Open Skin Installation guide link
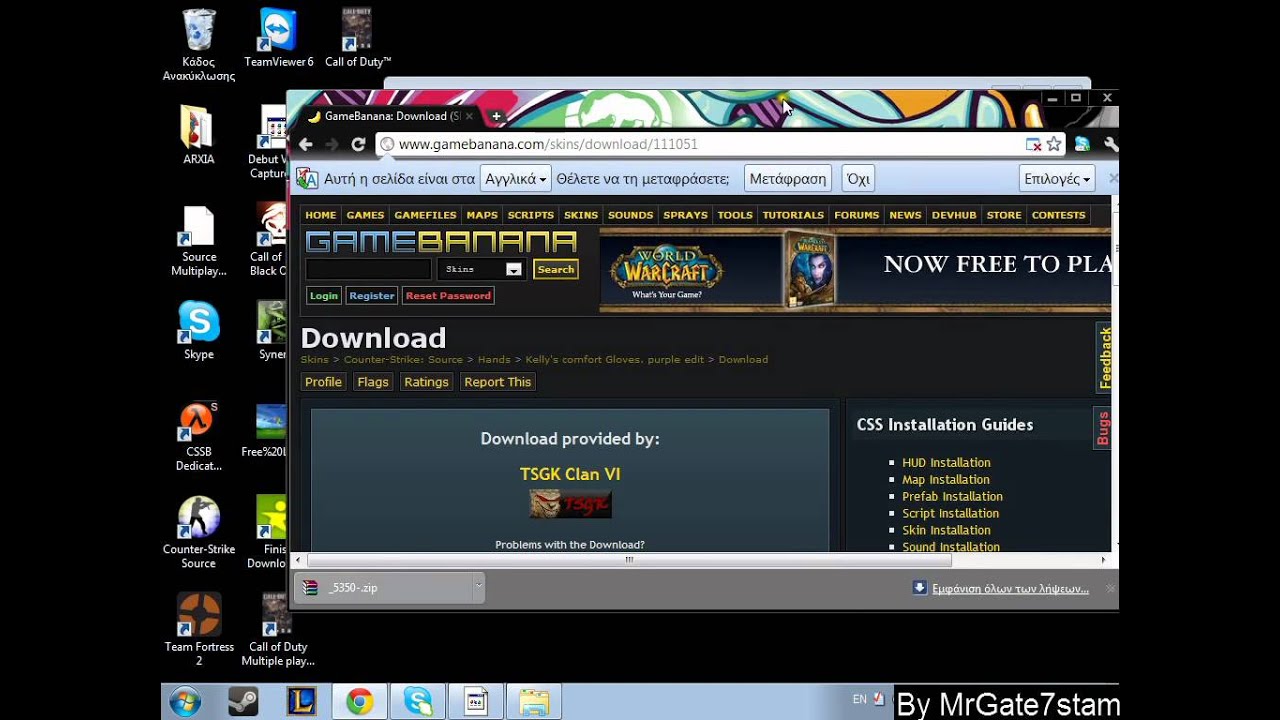The width and height of the screenshot is (1280, 720). 946,530
